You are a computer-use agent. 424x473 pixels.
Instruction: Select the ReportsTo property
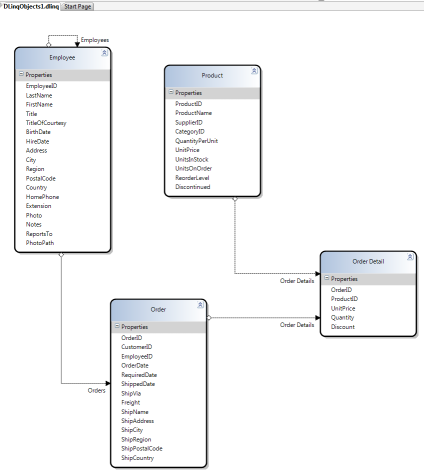click(x=39, y=234)
